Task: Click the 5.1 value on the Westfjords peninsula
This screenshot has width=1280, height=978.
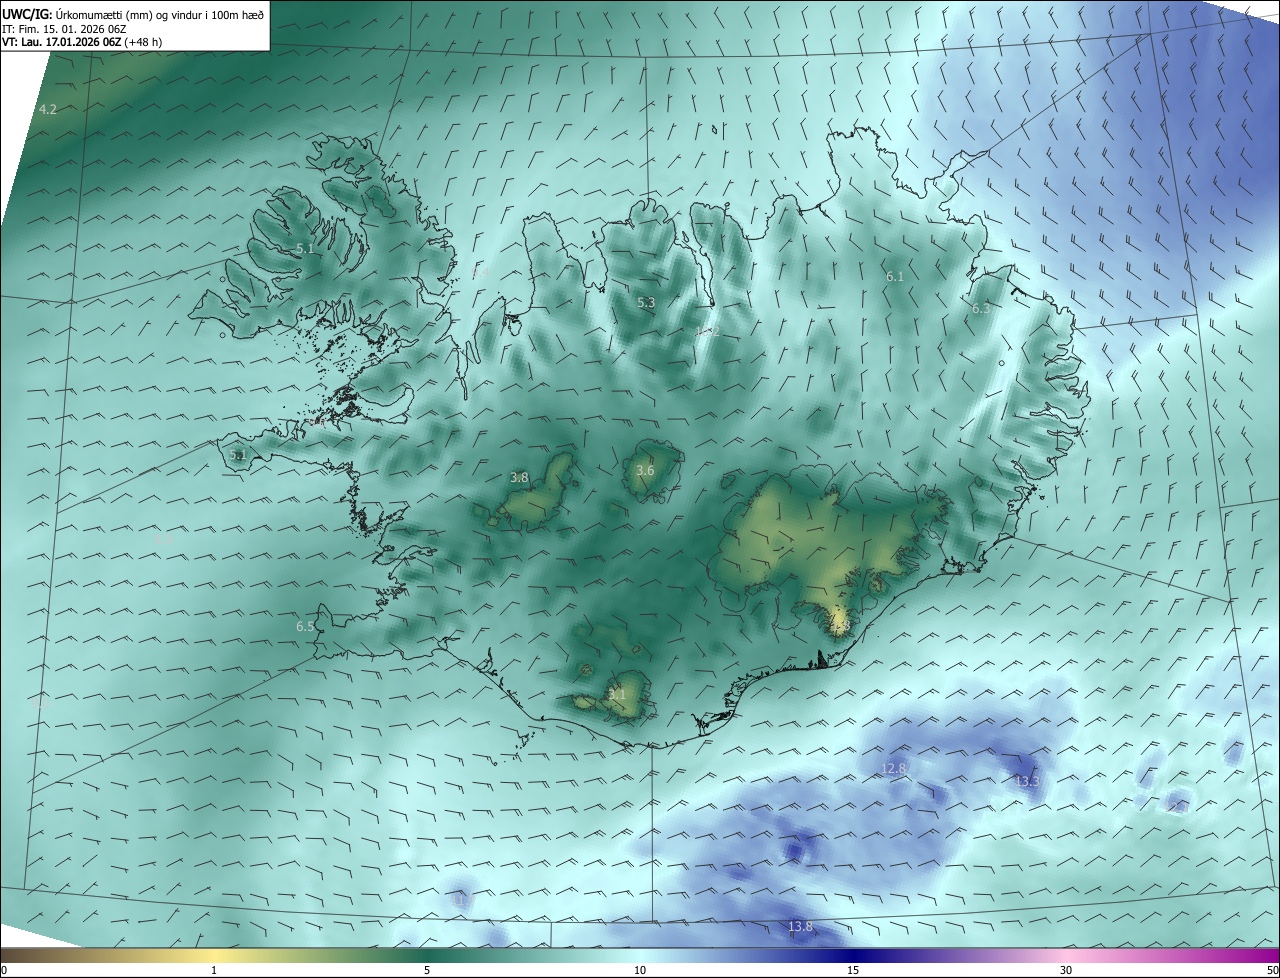Action: pyautogui.click(x=305, y=248)
